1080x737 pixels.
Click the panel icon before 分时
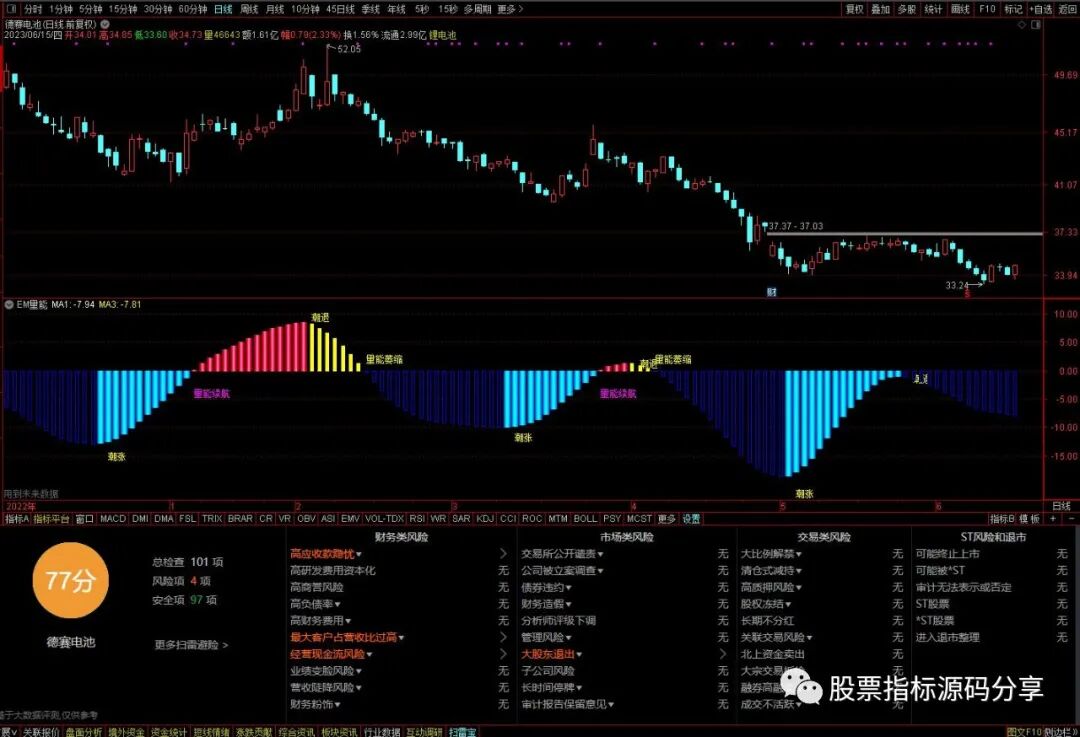tap(12, 9)
